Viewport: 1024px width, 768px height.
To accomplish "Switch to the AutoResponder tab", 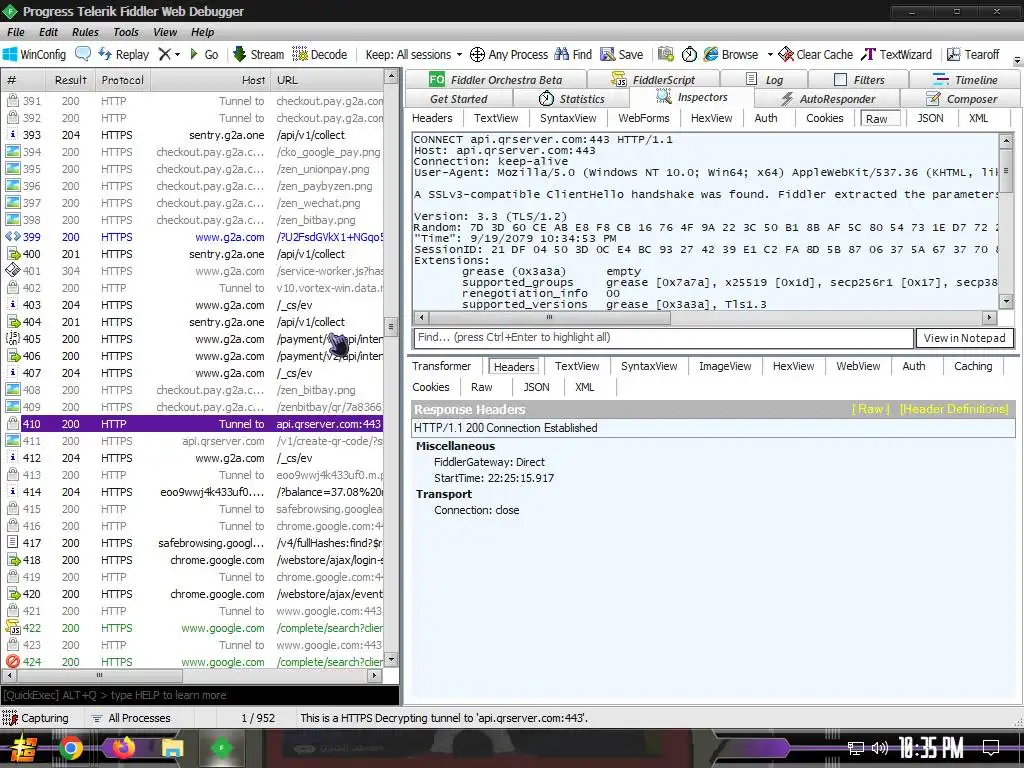I will pyautogui.click(x=827, y=99).
